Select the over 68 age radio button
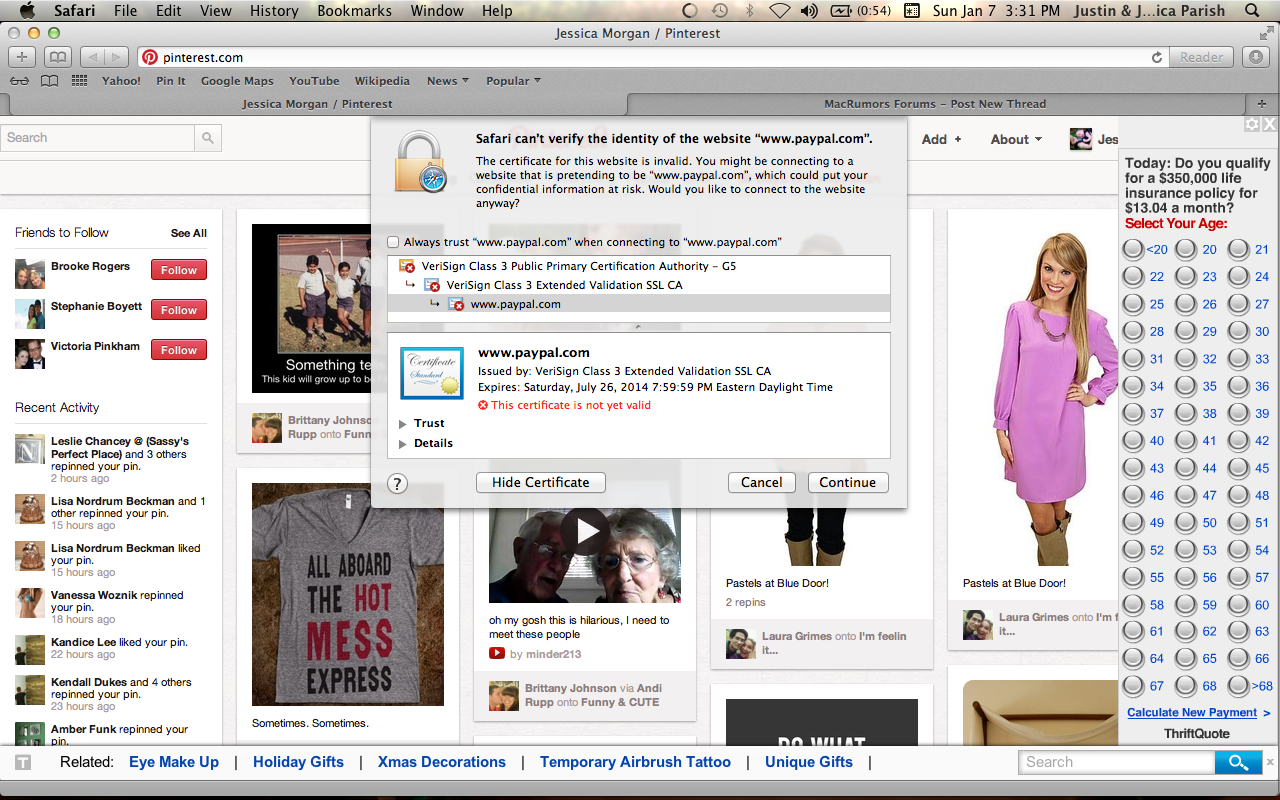Viewport: 1280px width, 800px height. (1238, 686)
